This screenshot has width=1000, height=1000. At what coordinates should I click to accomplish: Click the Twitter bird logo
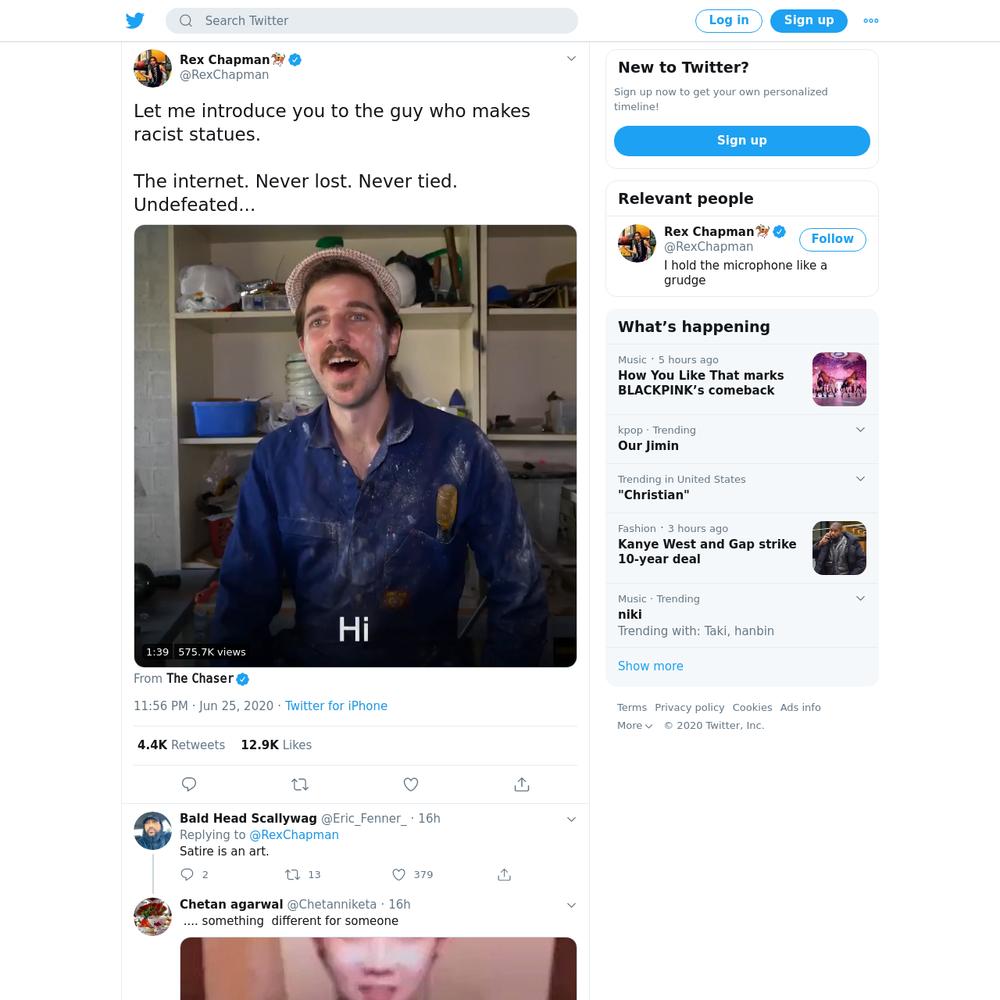pyautogui.click(x=135, y=20)
